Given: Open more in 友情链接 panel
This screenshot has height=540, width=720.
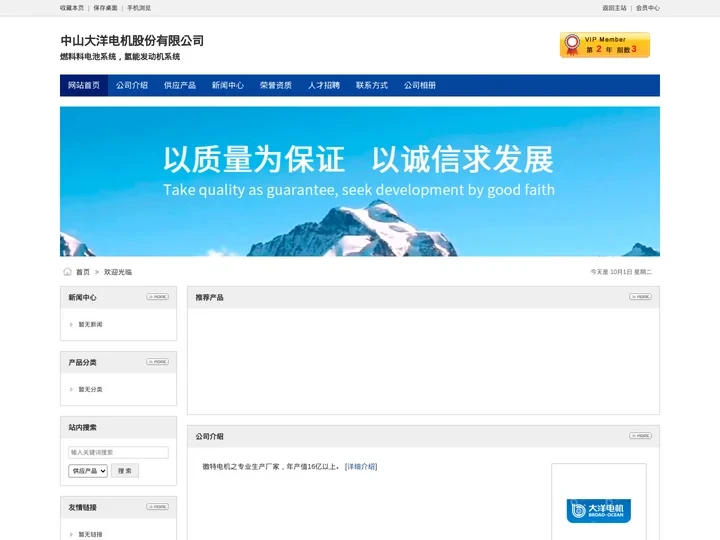Looking at the screenshot, I should point(158,507).
